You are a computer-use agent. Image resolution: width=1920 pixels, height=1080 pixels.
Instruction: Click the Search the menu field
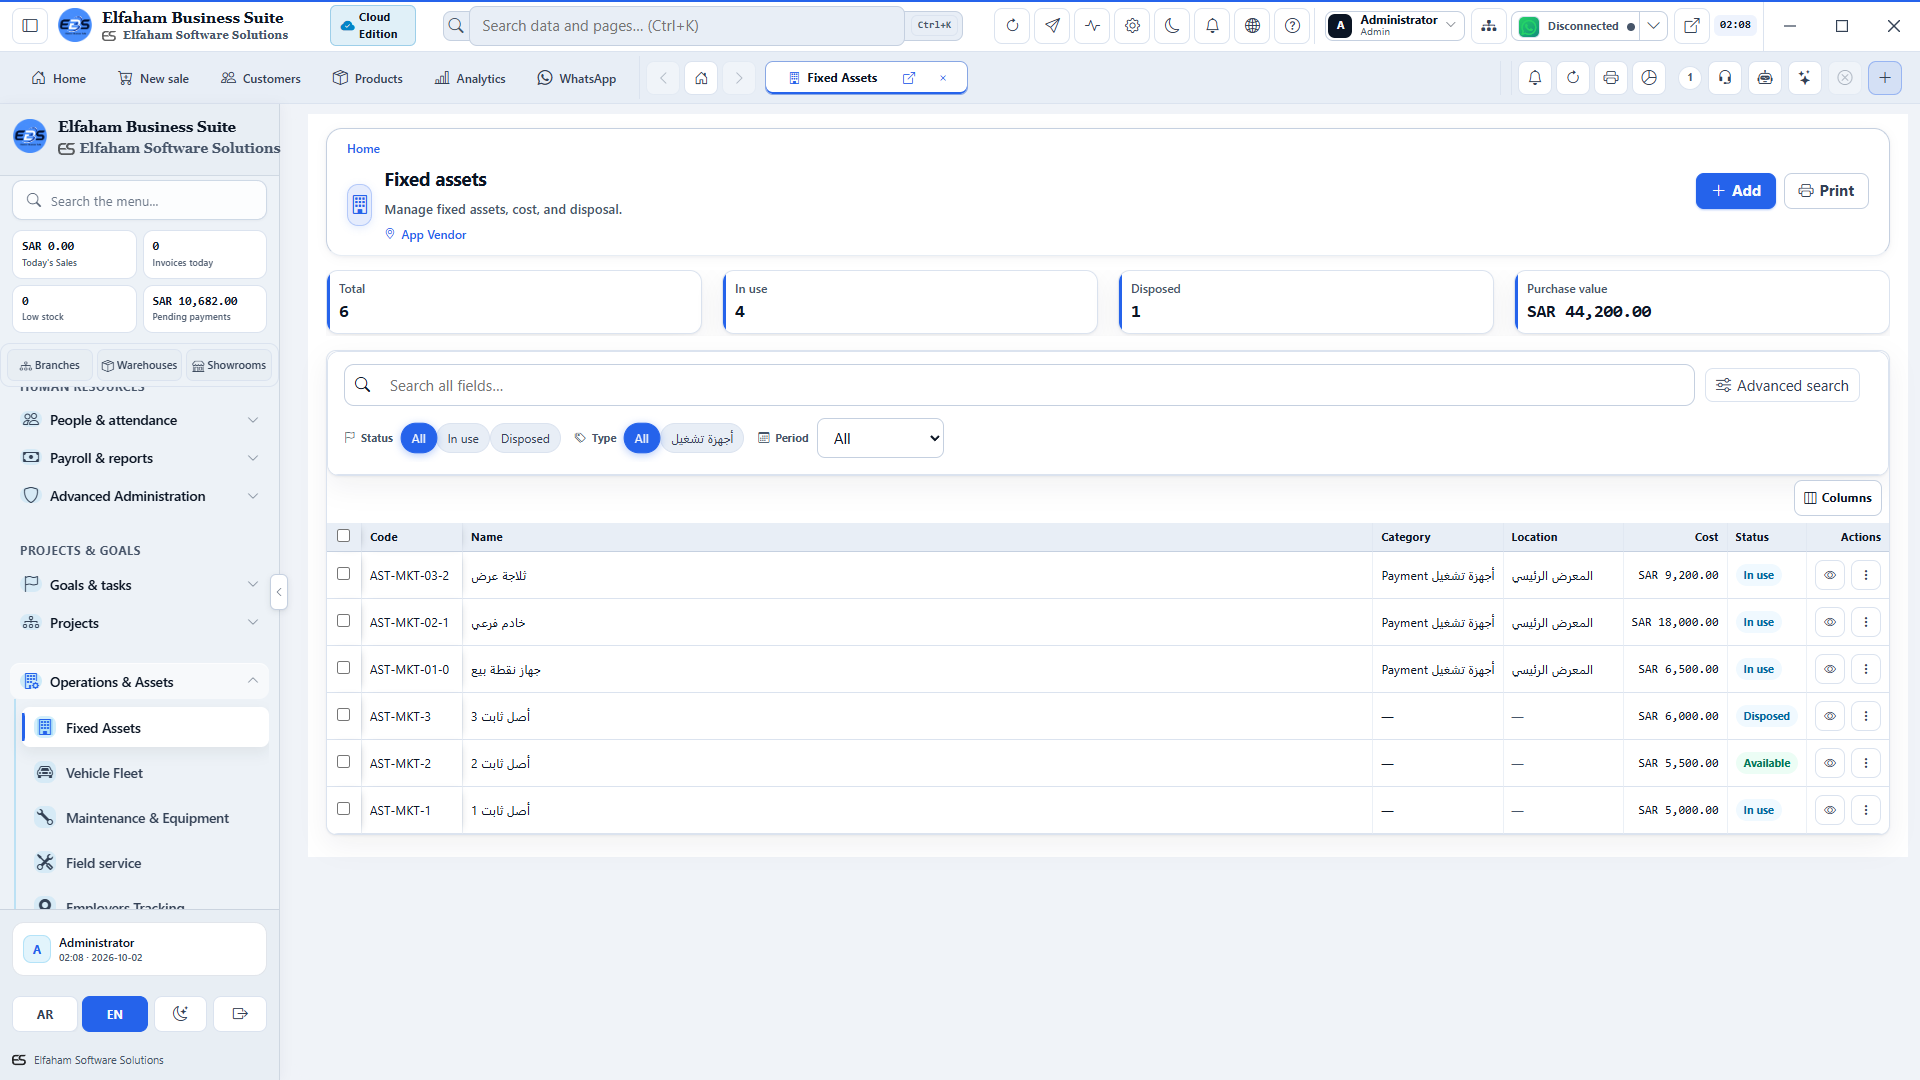[140, 201]
